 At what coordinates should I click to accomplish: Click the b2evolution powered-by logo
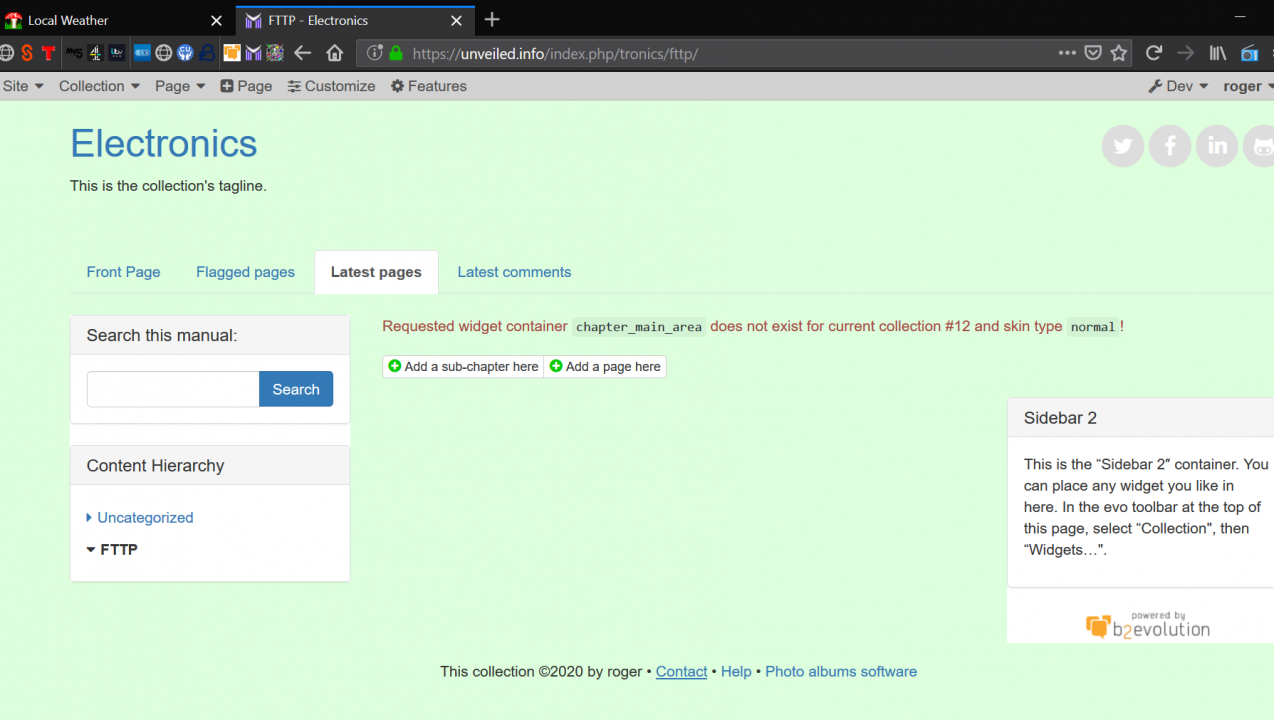[x=1148, y=625]
